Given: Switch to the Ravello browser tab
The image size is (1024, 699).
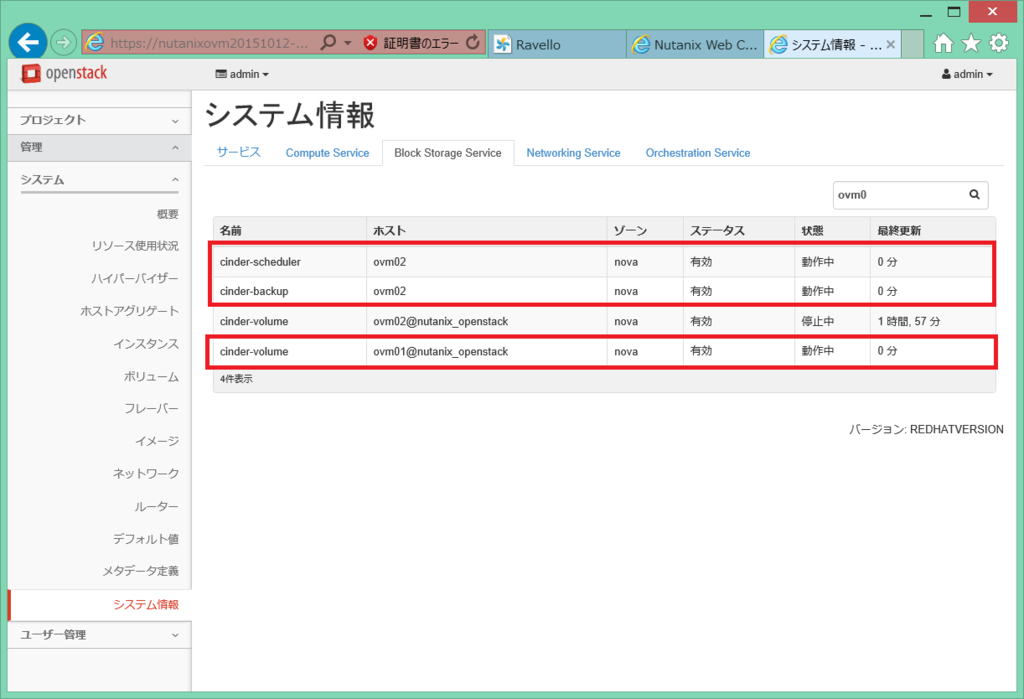Looking at the screenshot, I should 557,44.
